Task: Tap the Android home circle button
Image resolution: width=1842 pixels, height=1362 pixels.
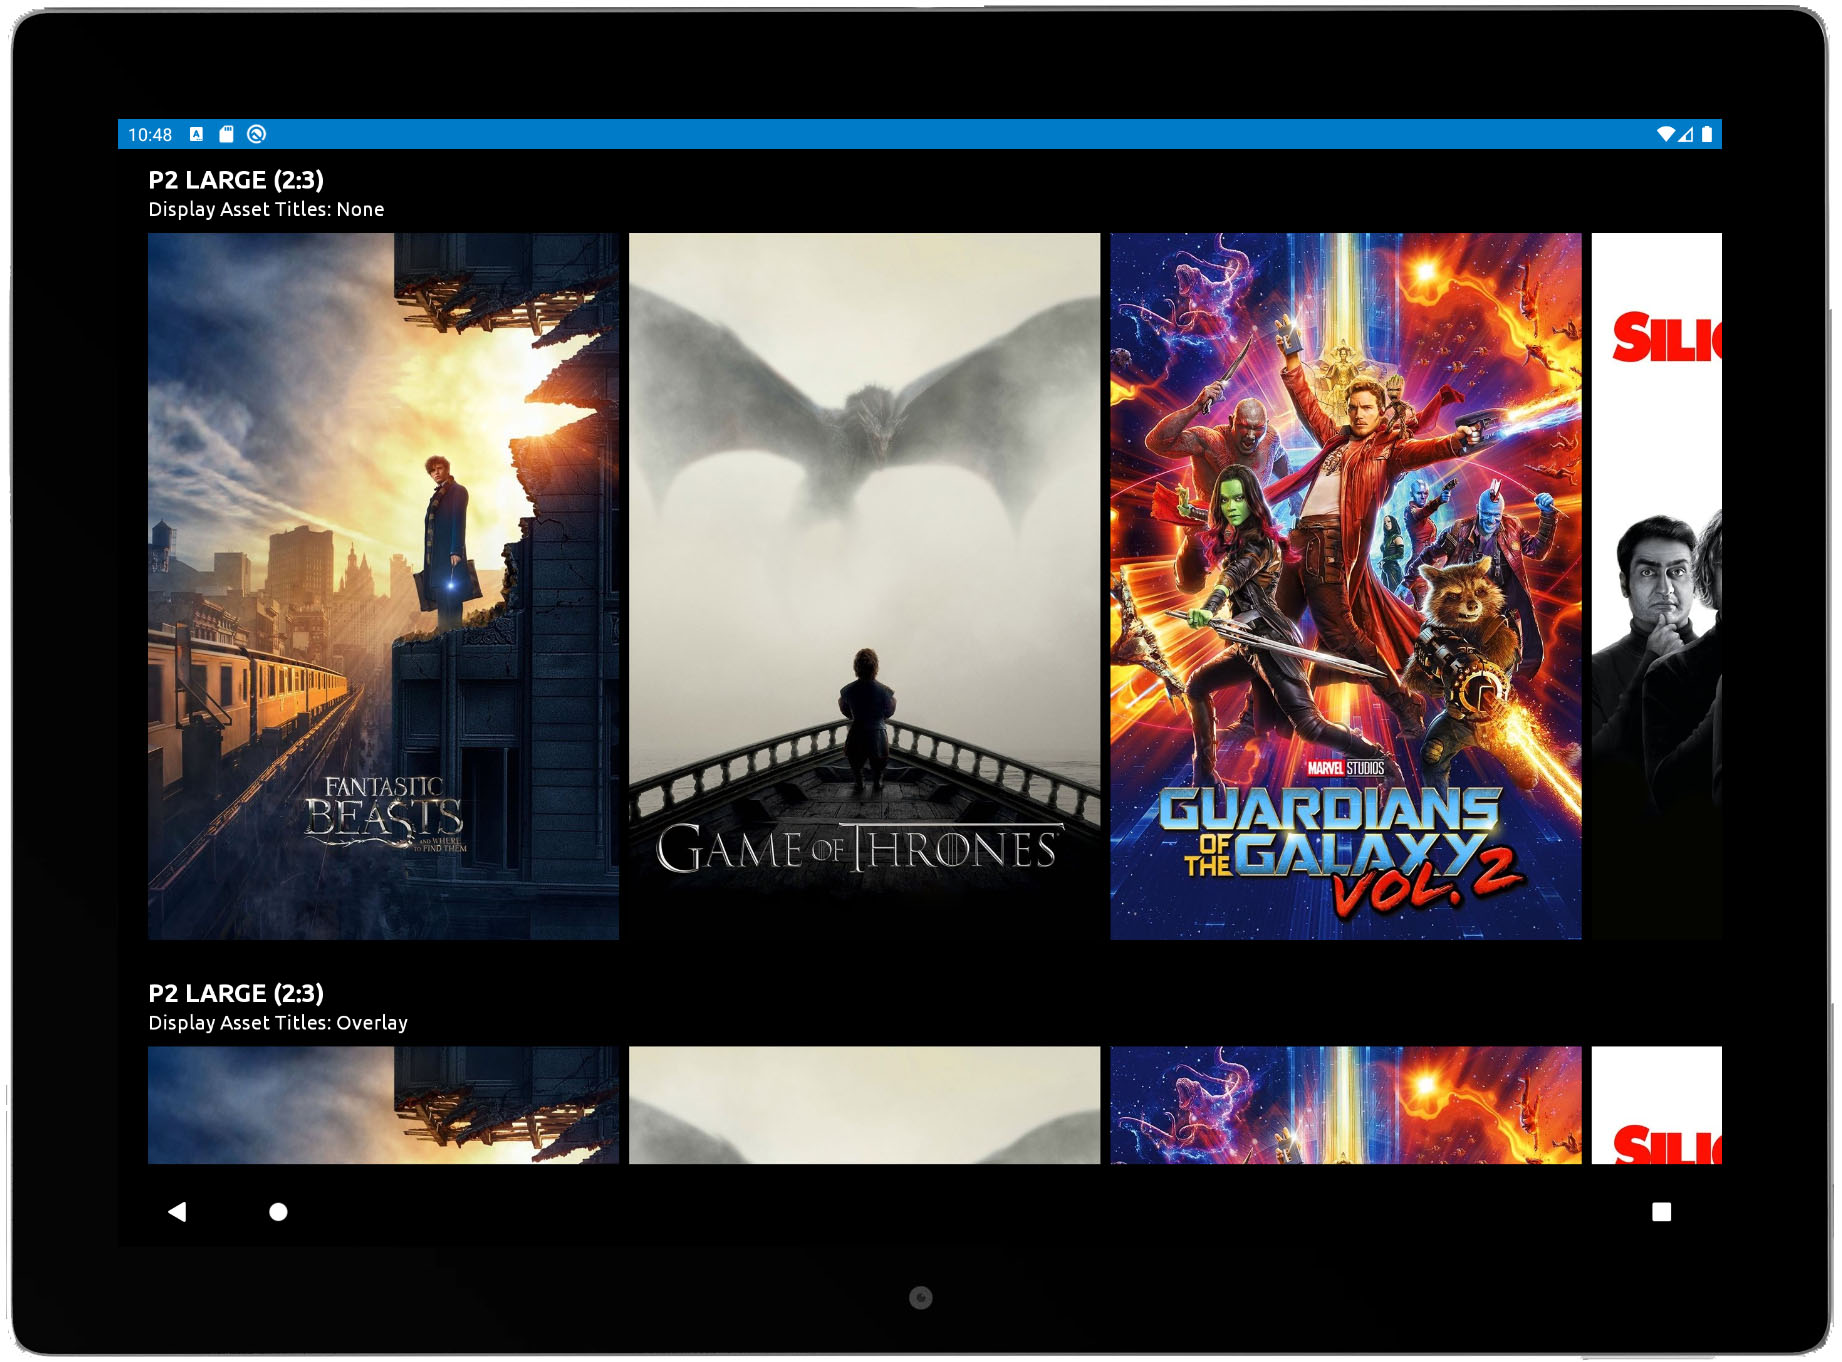Action: 279,1212
